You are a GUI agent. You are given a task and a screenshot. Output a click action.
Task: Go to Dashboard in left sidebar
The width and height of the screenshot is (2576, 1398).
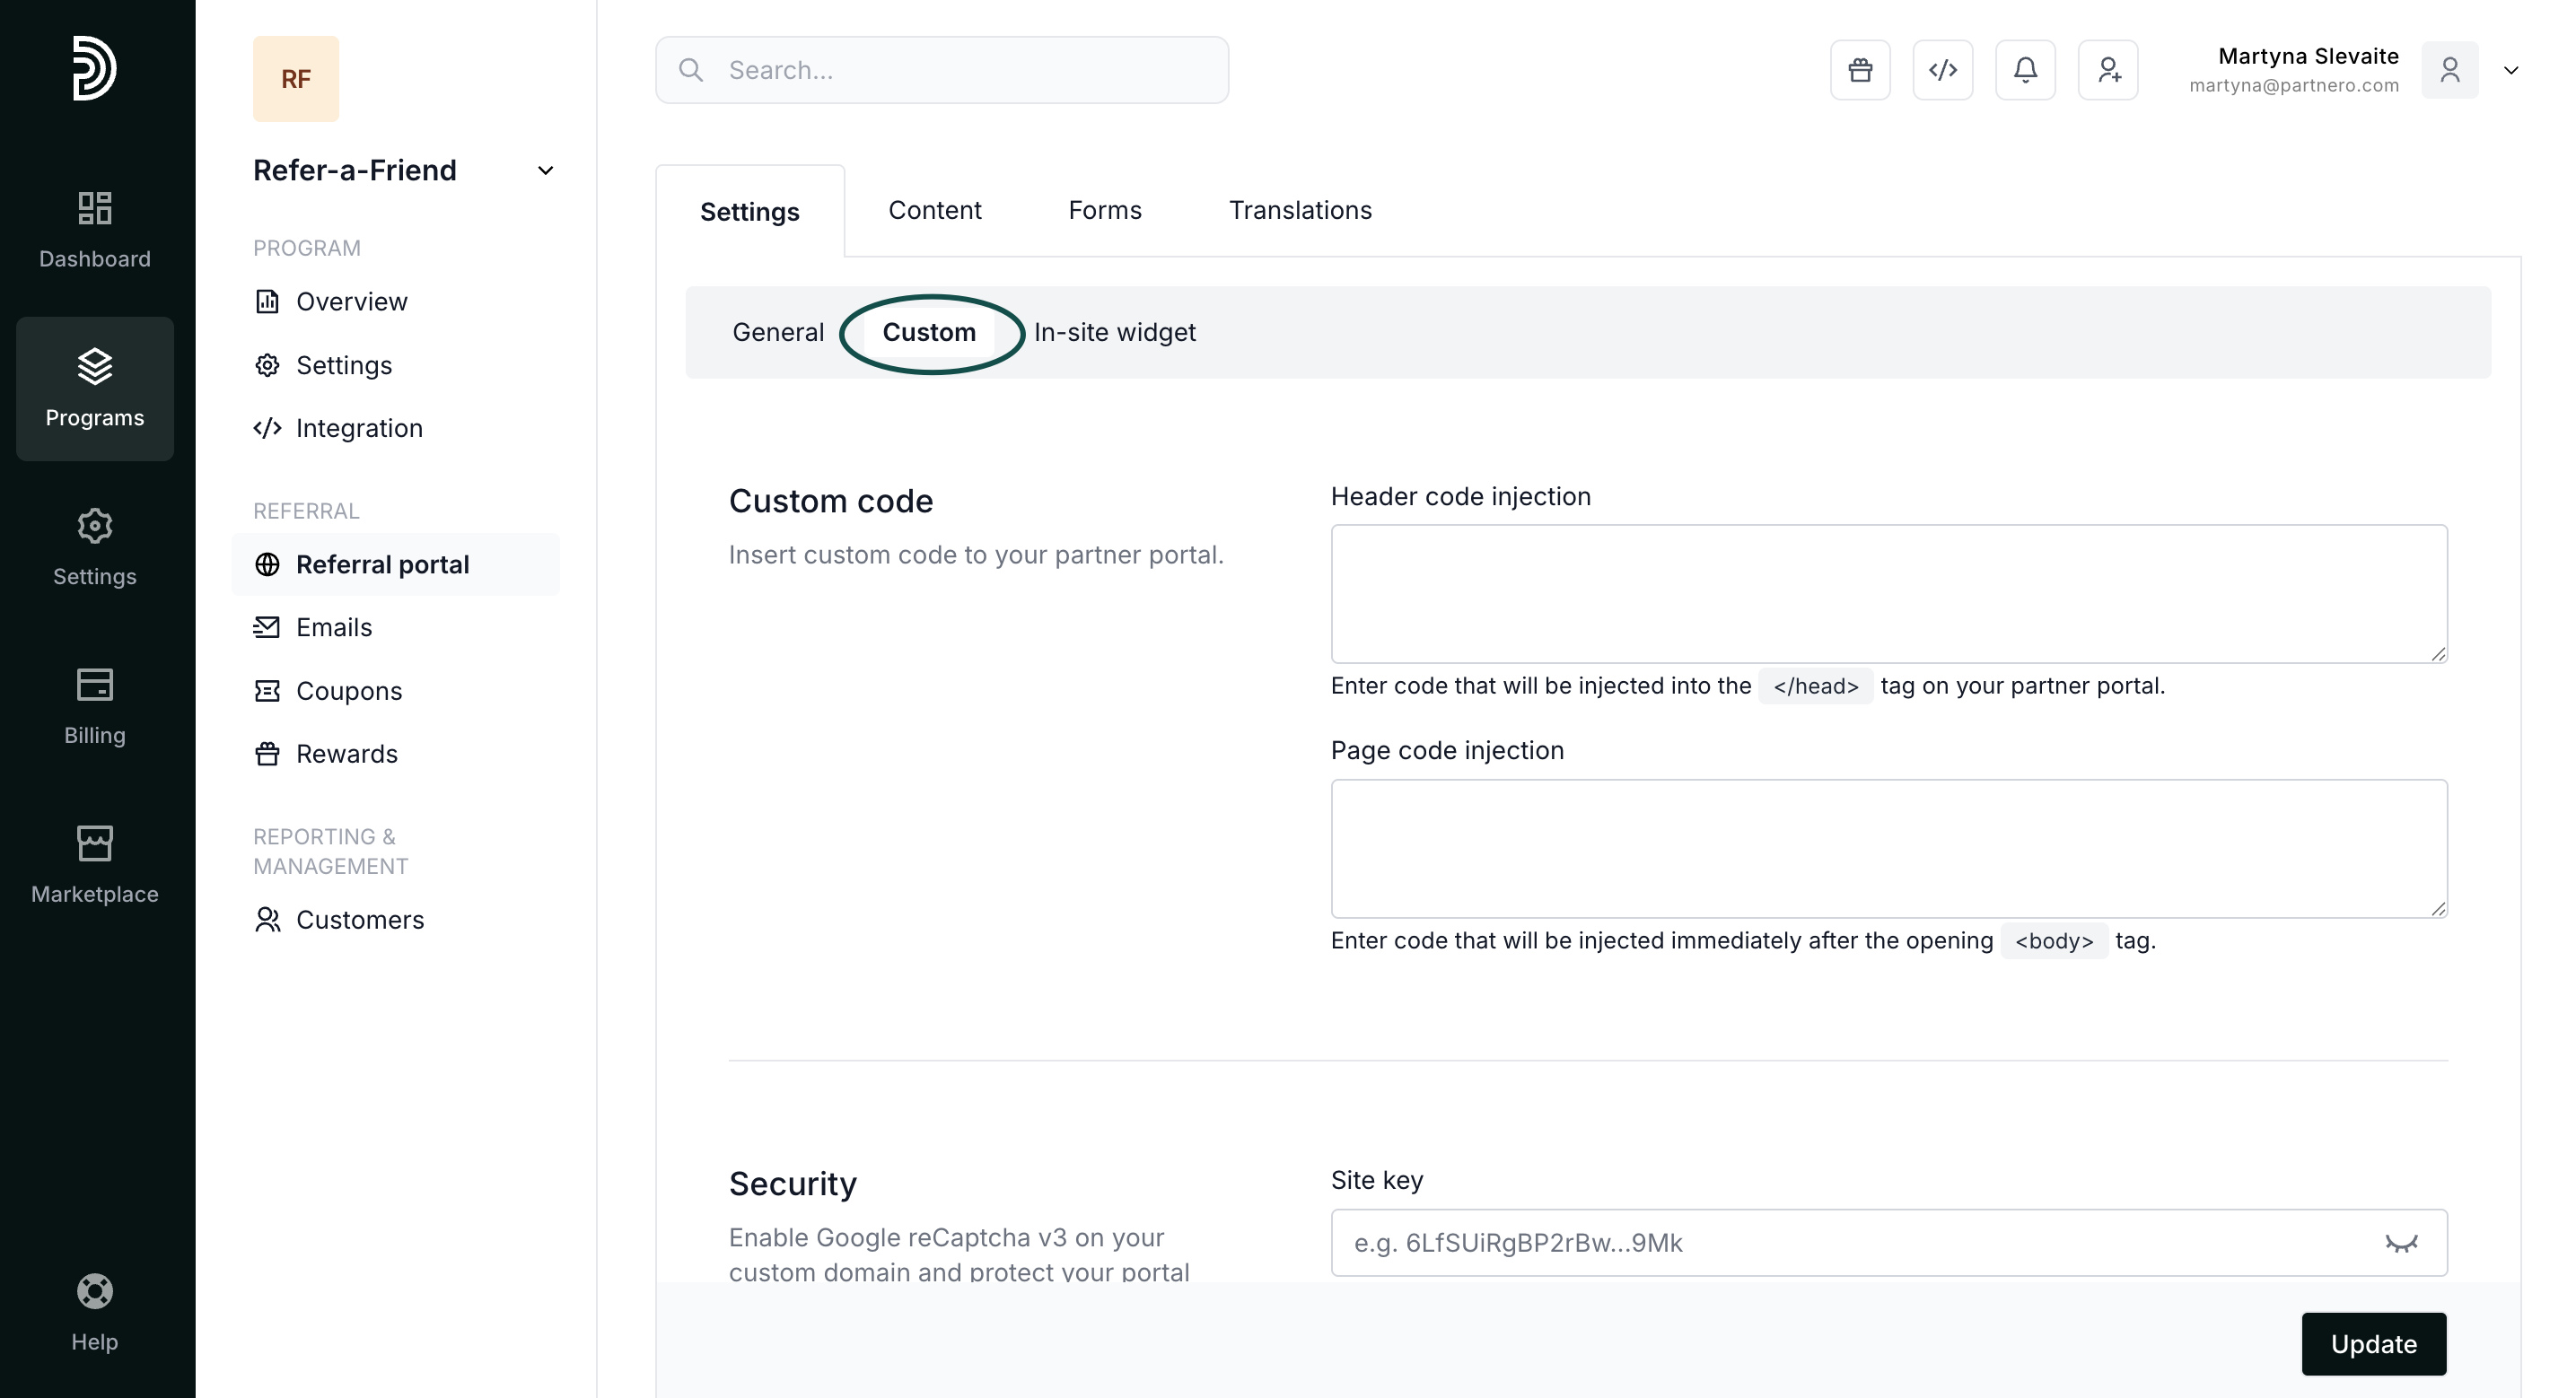pos(95,230)
